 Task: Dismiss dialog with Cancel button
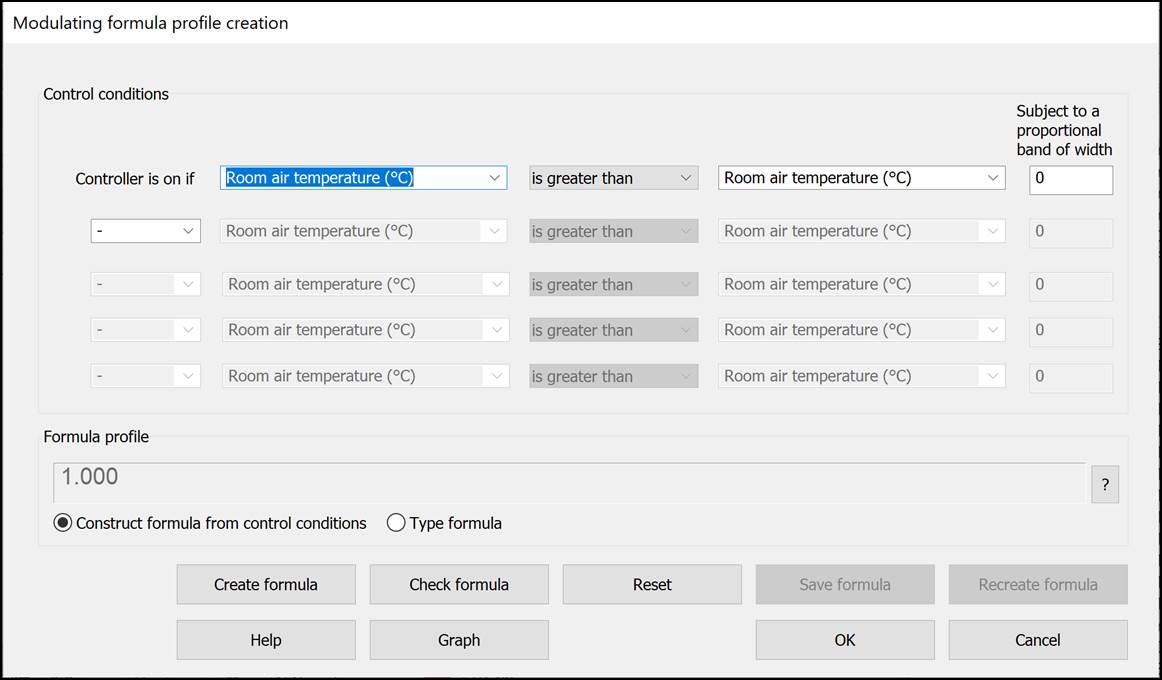1038,640
